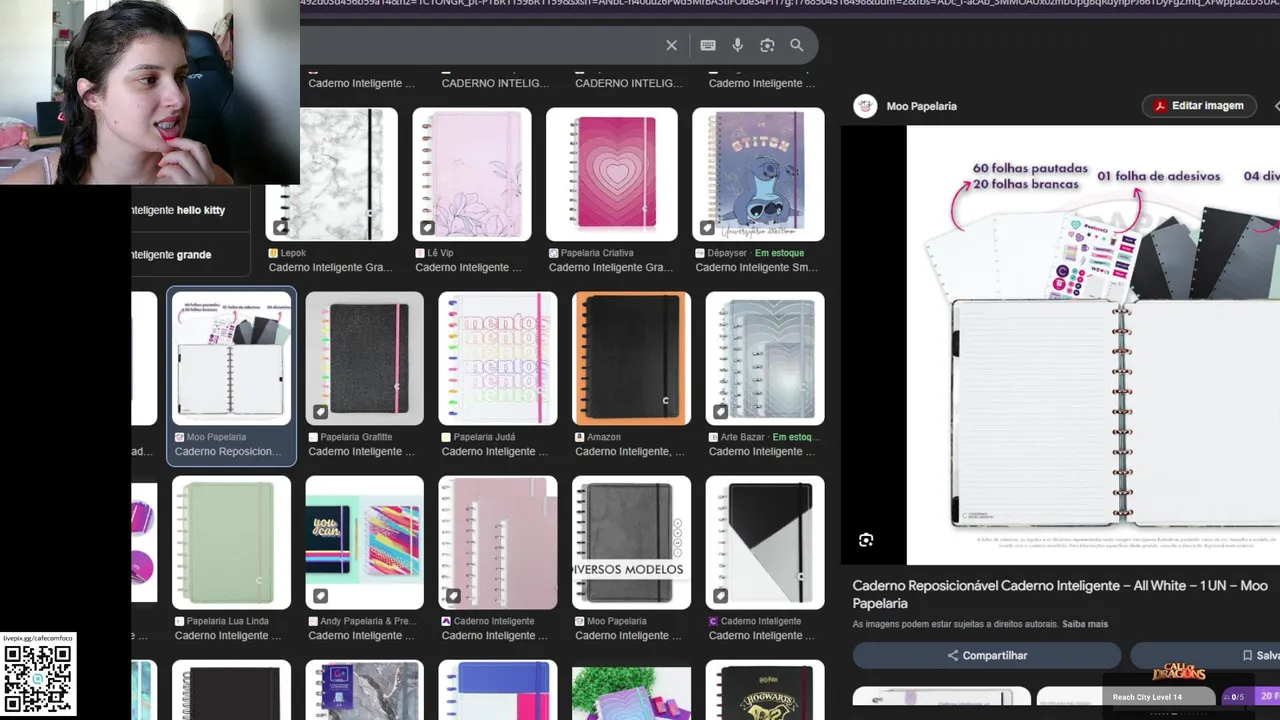
Task: Open the Saiba mais copyright link
Action: coord(1085,624)
